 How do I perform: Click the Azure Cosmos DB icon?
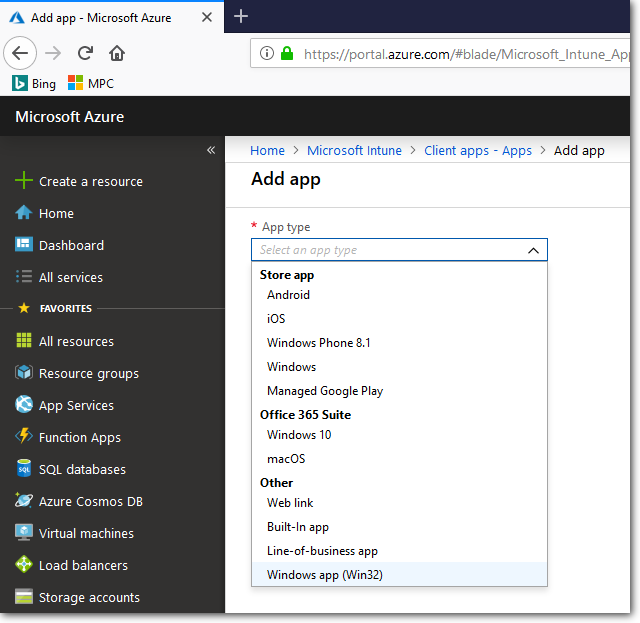(24, 501)
